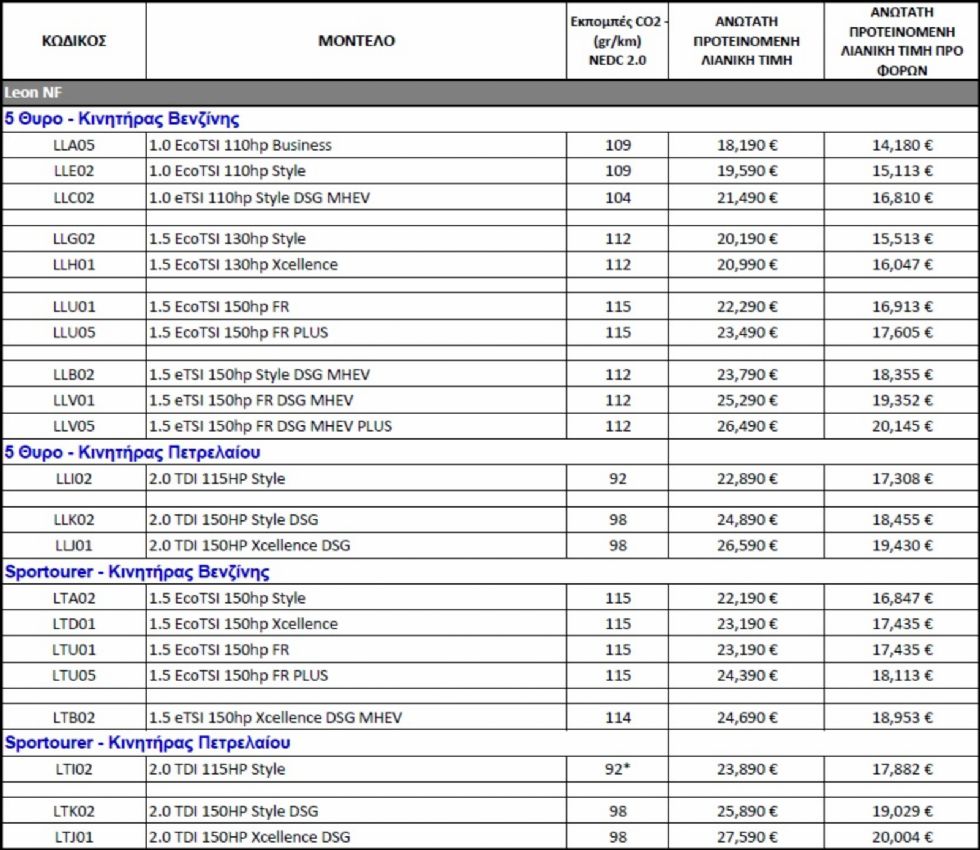Click the code LTI02
The height and width of the screenshot is (850, 980).
point(74,769)
